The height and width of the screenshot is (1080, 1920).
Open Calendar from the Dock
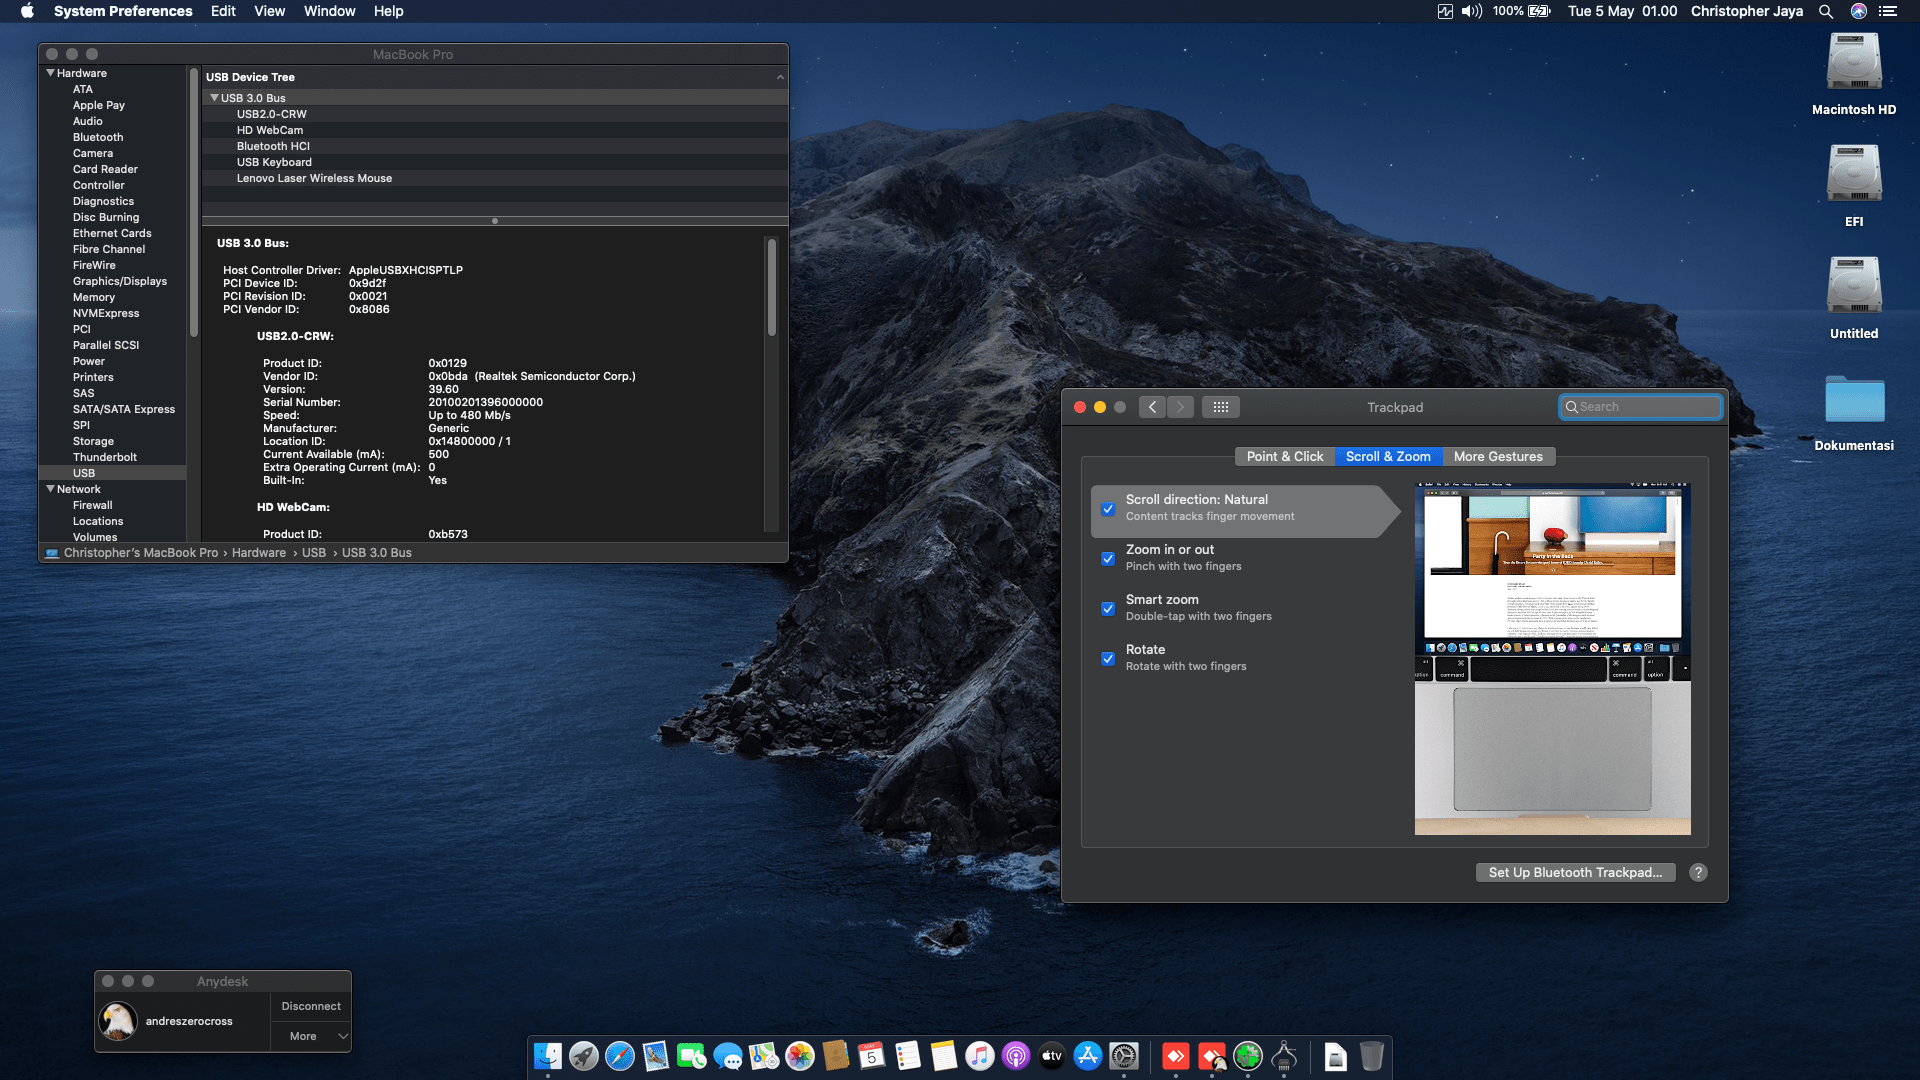872,1056
